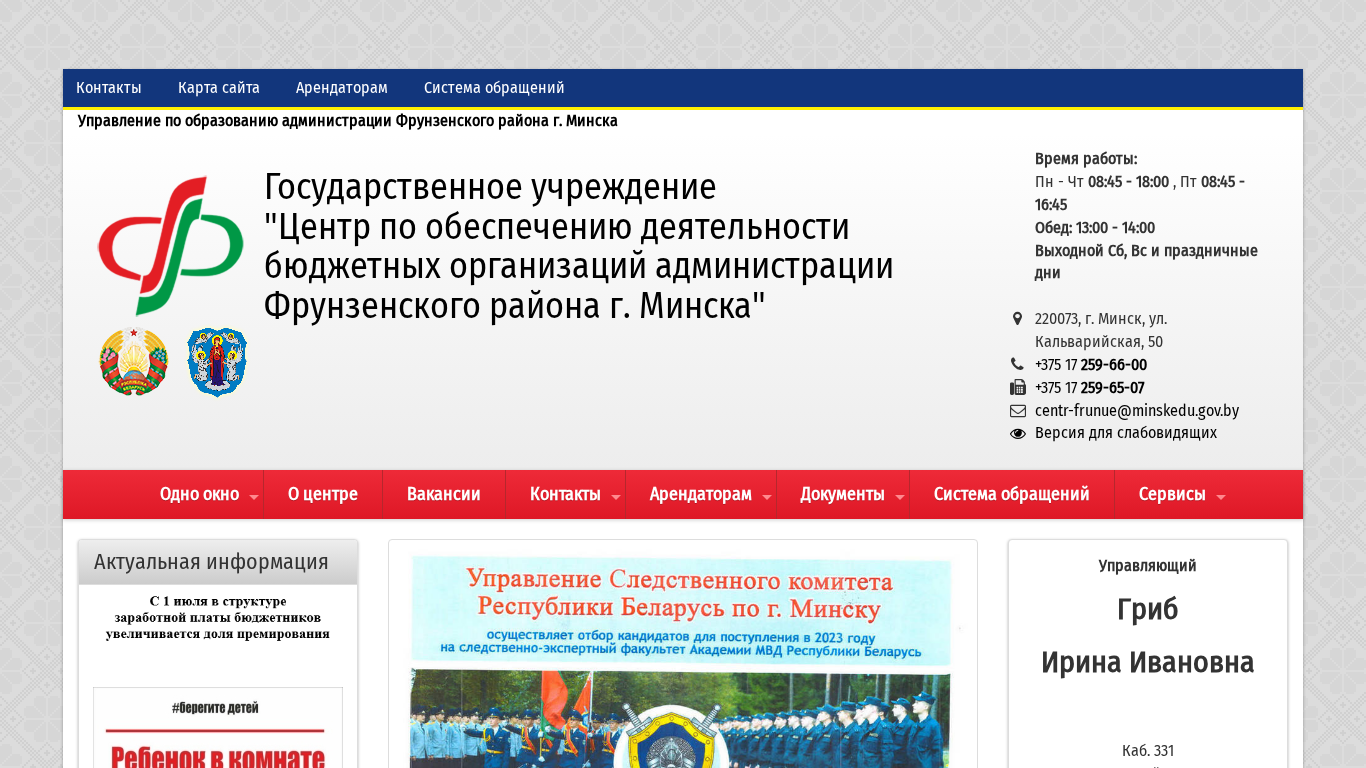Click the Время работы heading
Viewport: 1366px width, 768px height.
tap(1086, 159)
